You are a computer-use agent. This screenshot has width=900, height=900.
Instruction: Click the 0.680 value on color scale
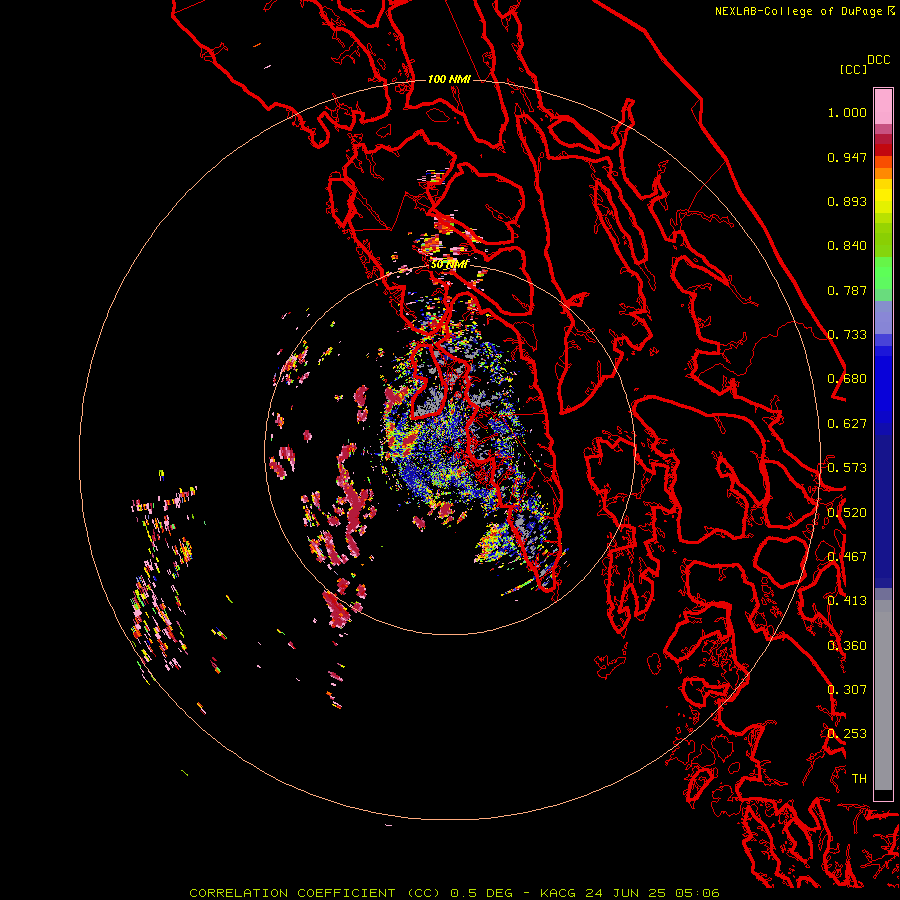coord(847,379)
